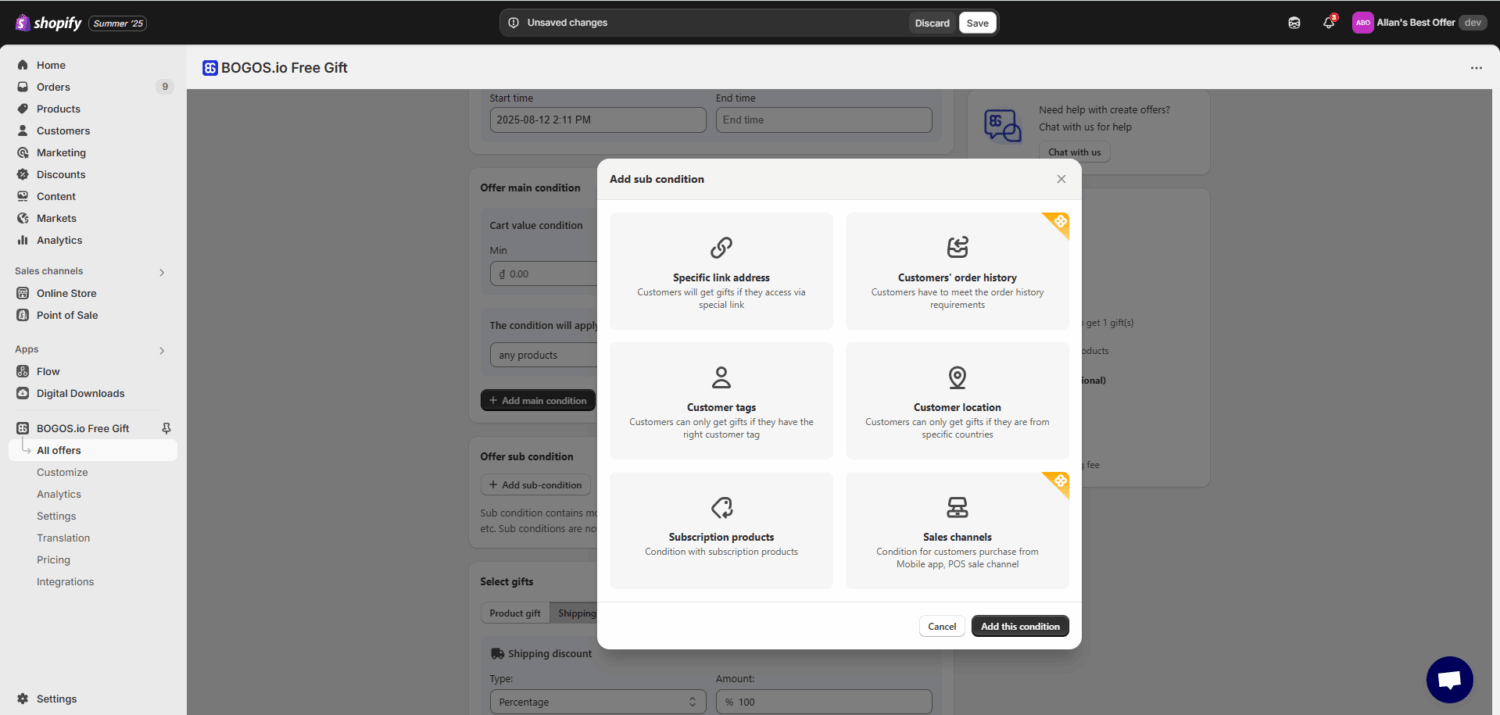Select the Specific link address condition

[721, 271]
